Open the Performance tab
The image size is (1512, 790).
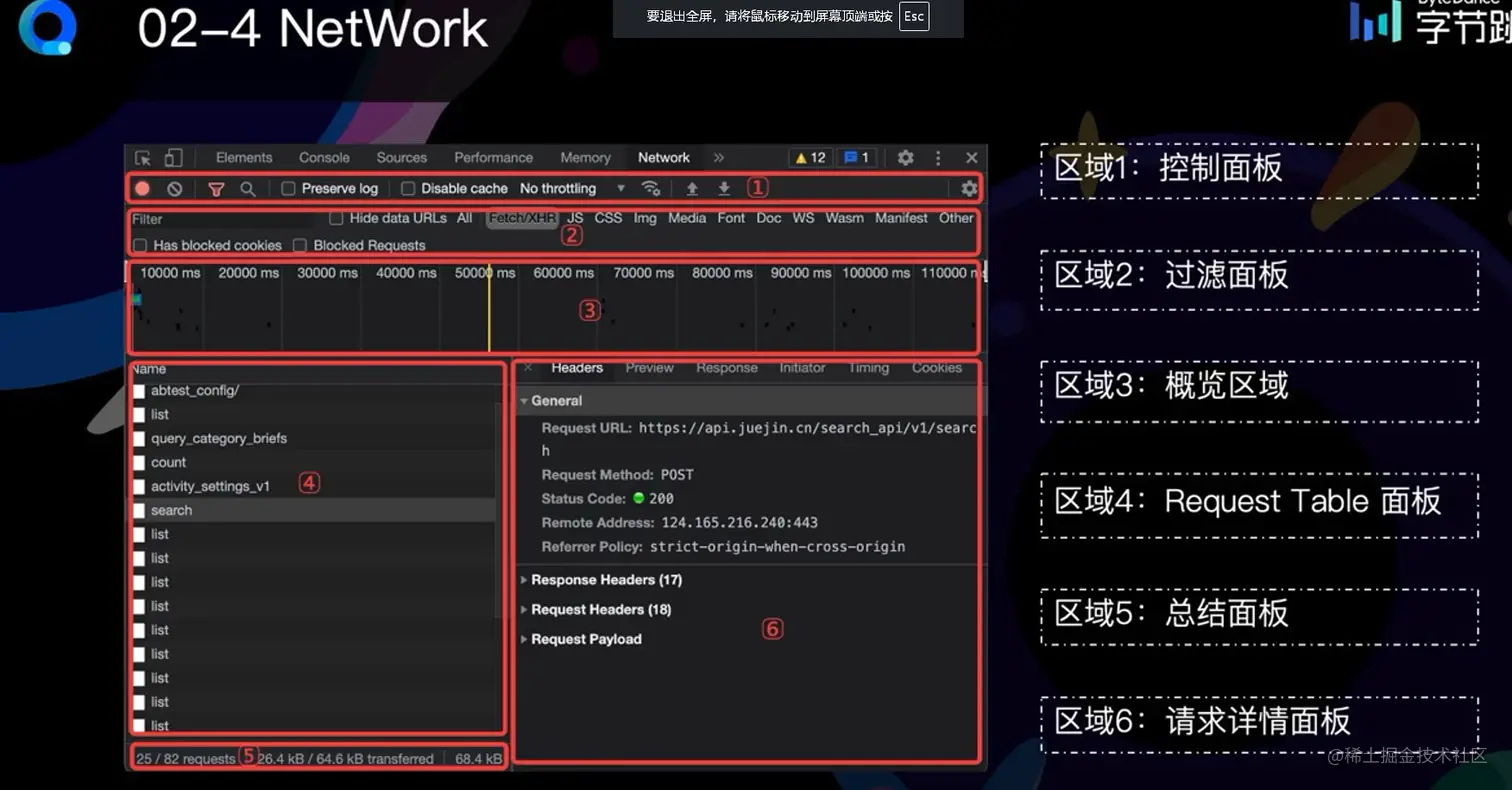click(x=493, y=158)
